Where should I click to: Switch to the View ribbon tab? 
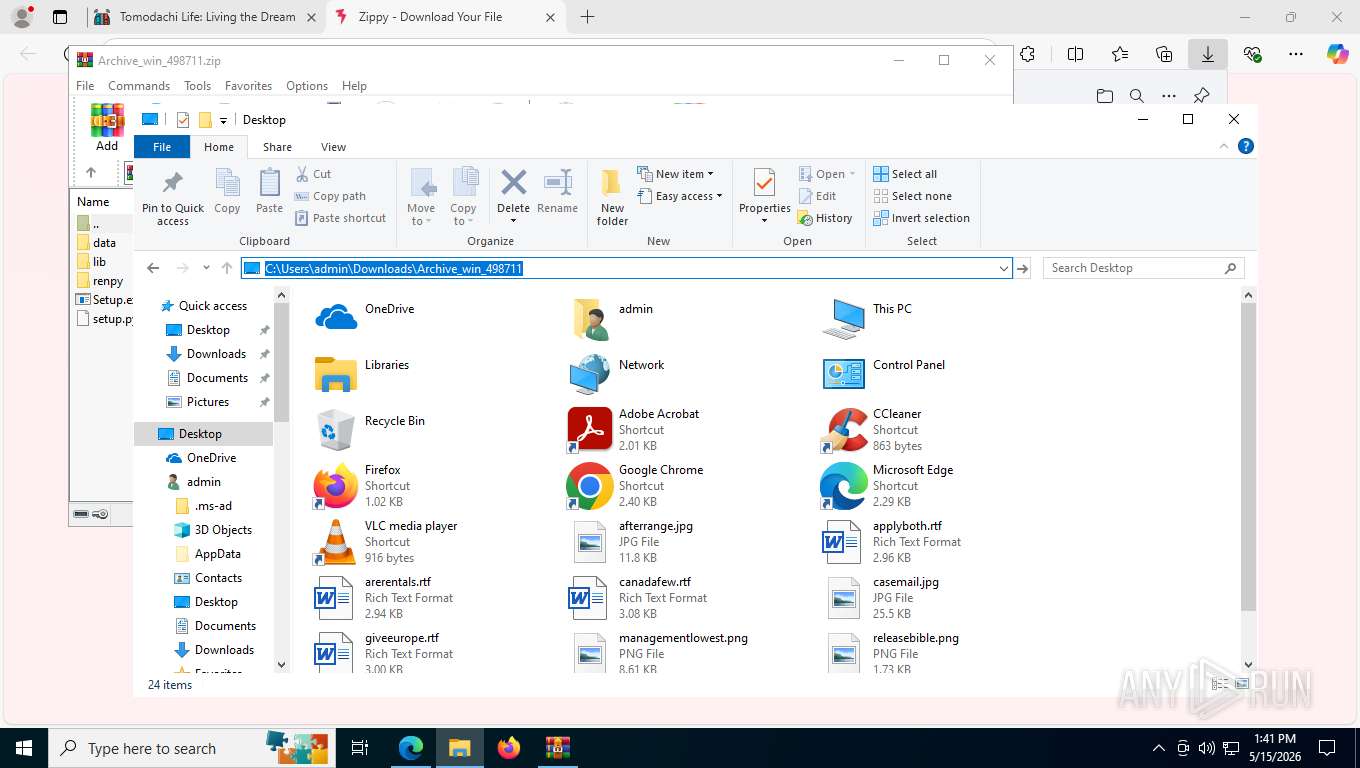(333, 147)
